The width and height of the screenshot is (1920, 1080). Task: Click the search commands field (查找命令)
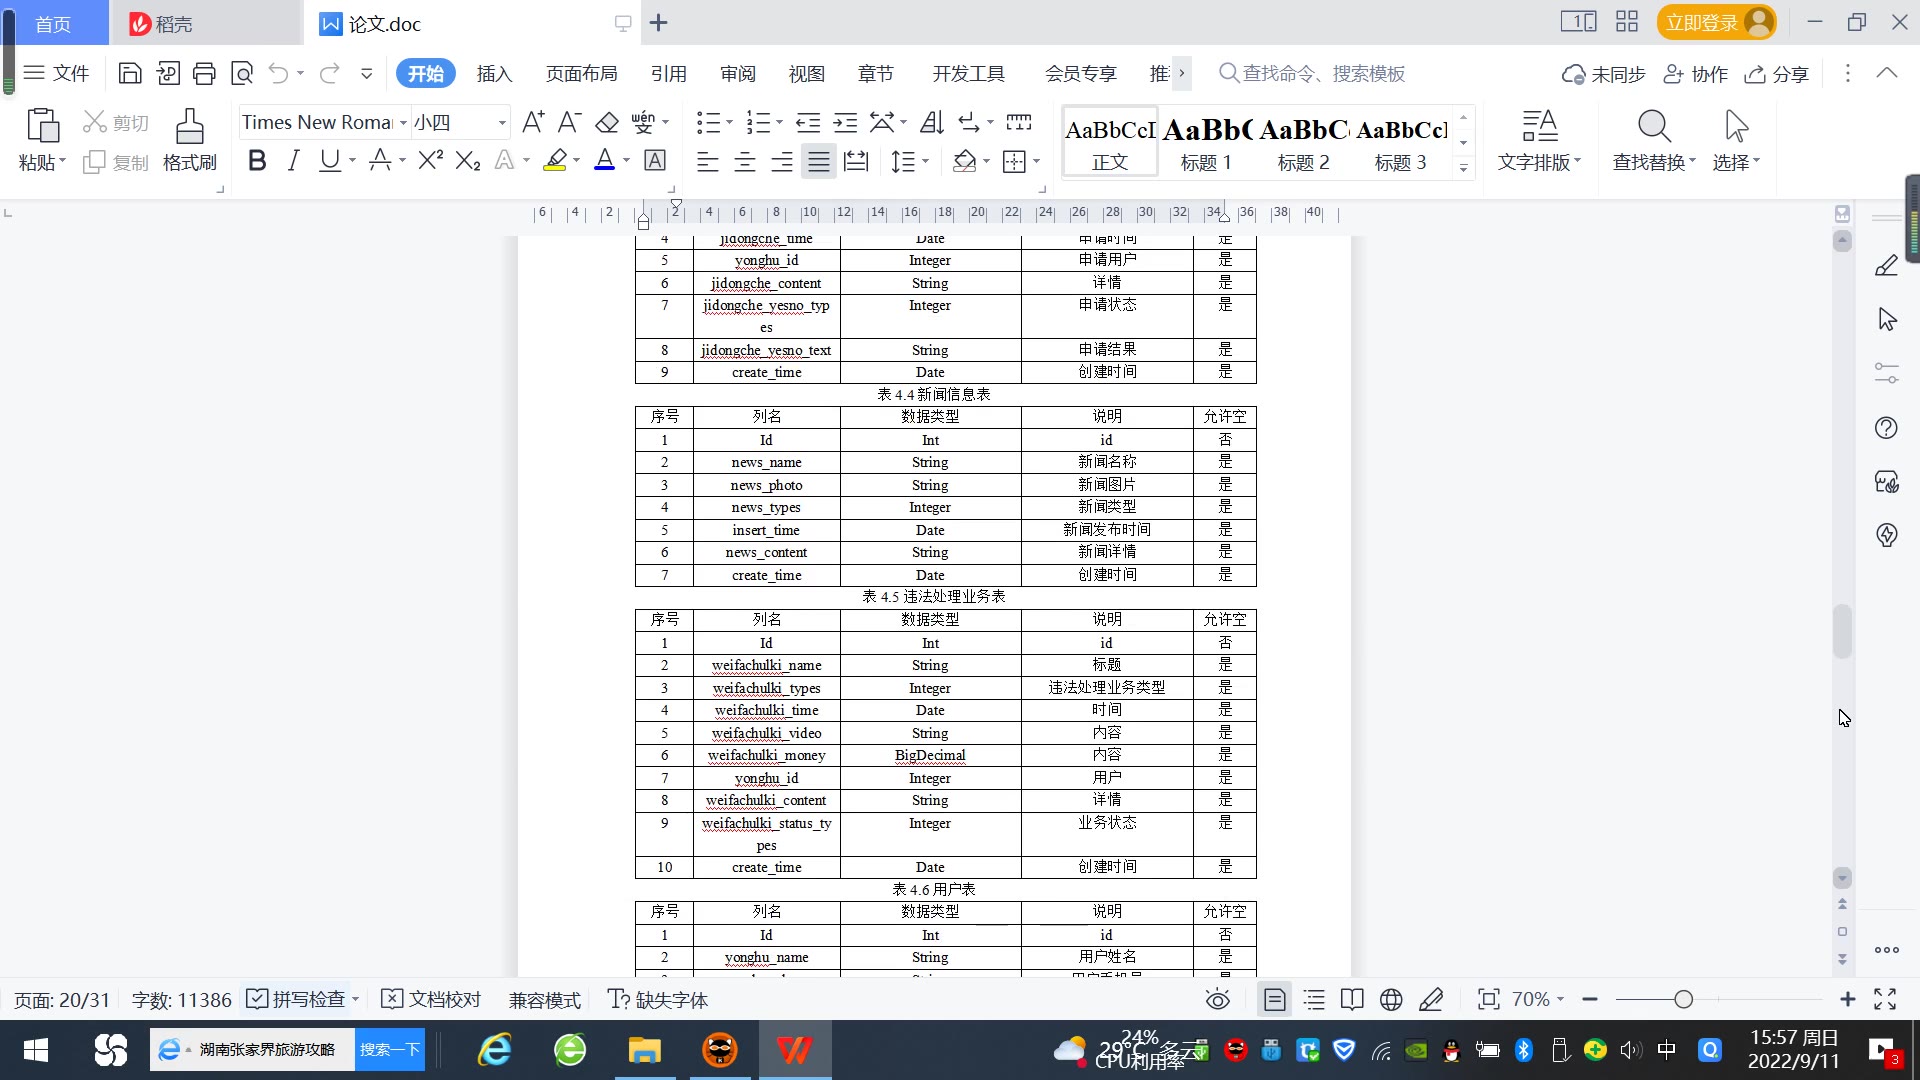[x=1322, y=74]
